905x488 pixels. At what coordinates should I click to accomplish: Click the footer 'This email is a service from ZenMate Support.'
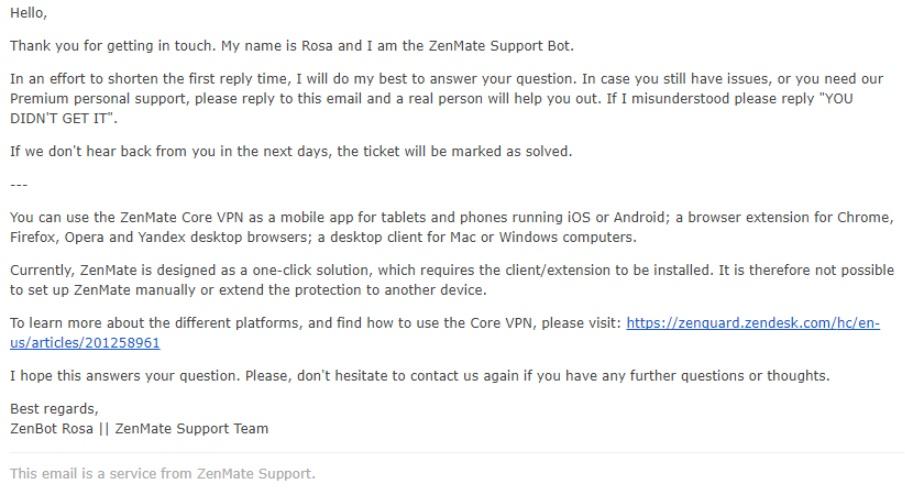click(x=163, y=474)
